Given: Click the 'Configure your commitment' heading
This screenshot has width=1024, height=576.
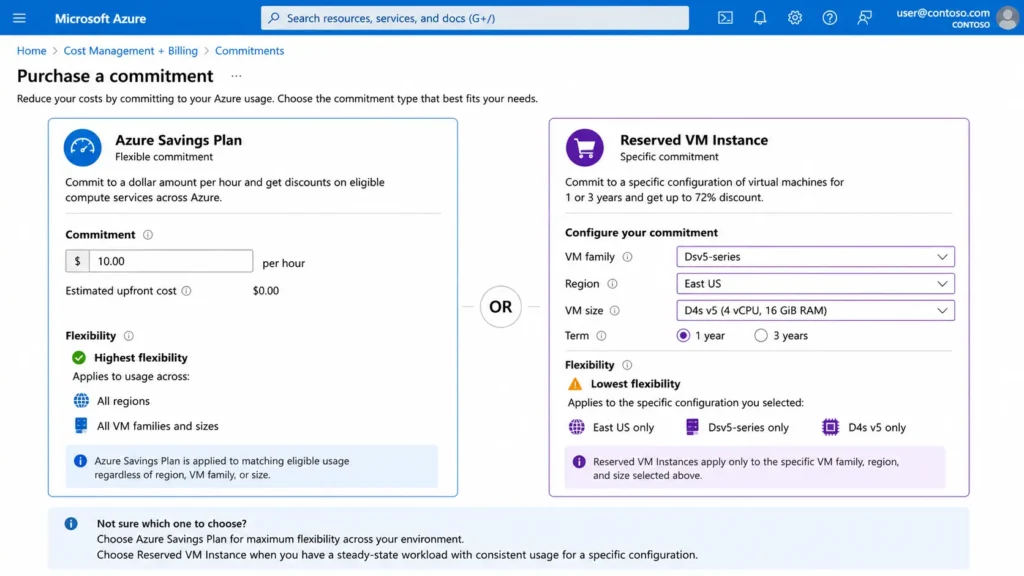Looking at the screenshot, I should [x=641, y=232].
